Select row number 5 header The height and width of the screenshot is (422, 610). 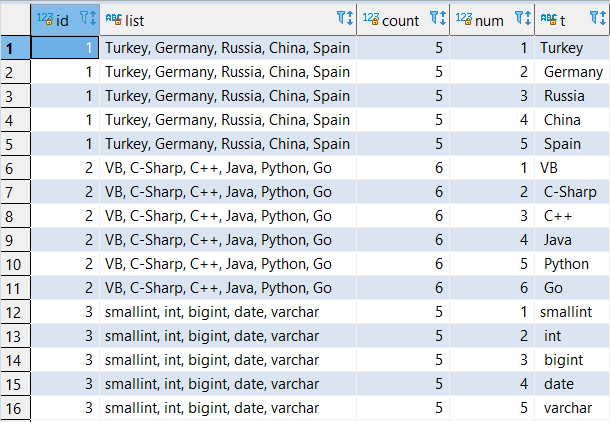tap(15, 144)
